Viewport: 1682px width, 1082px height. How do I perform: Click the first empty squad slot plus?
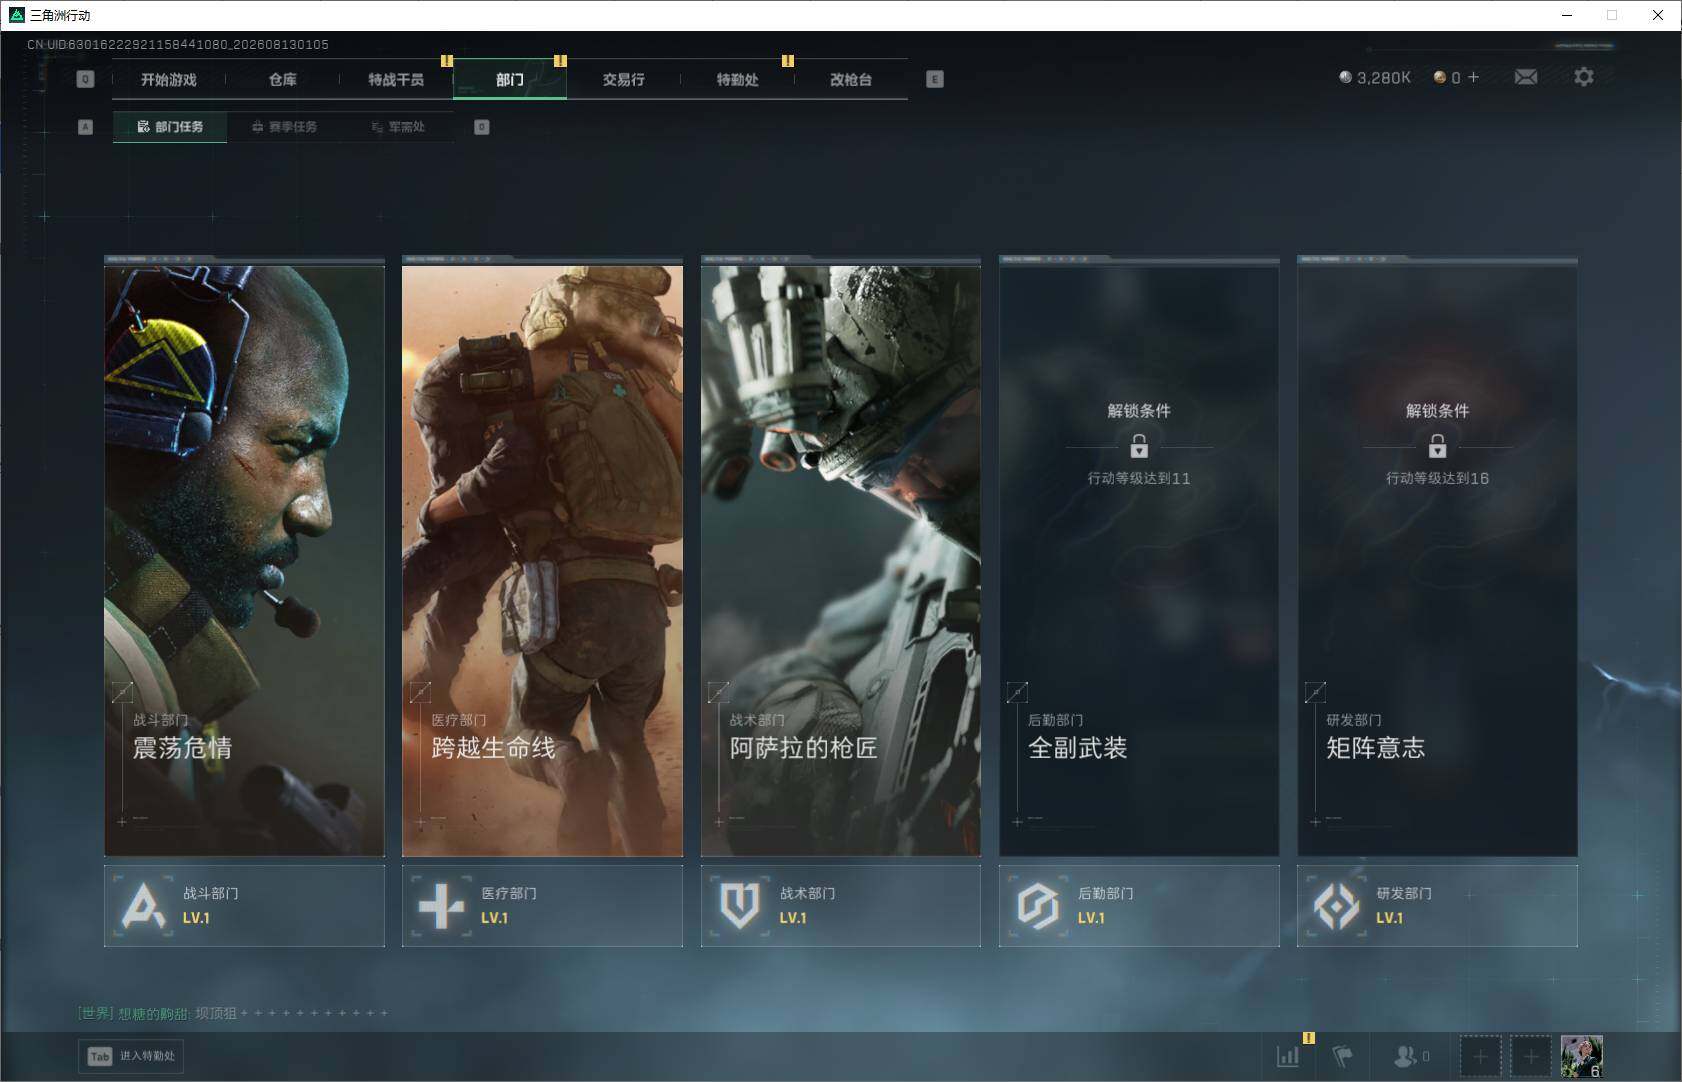[1480, 1056]
